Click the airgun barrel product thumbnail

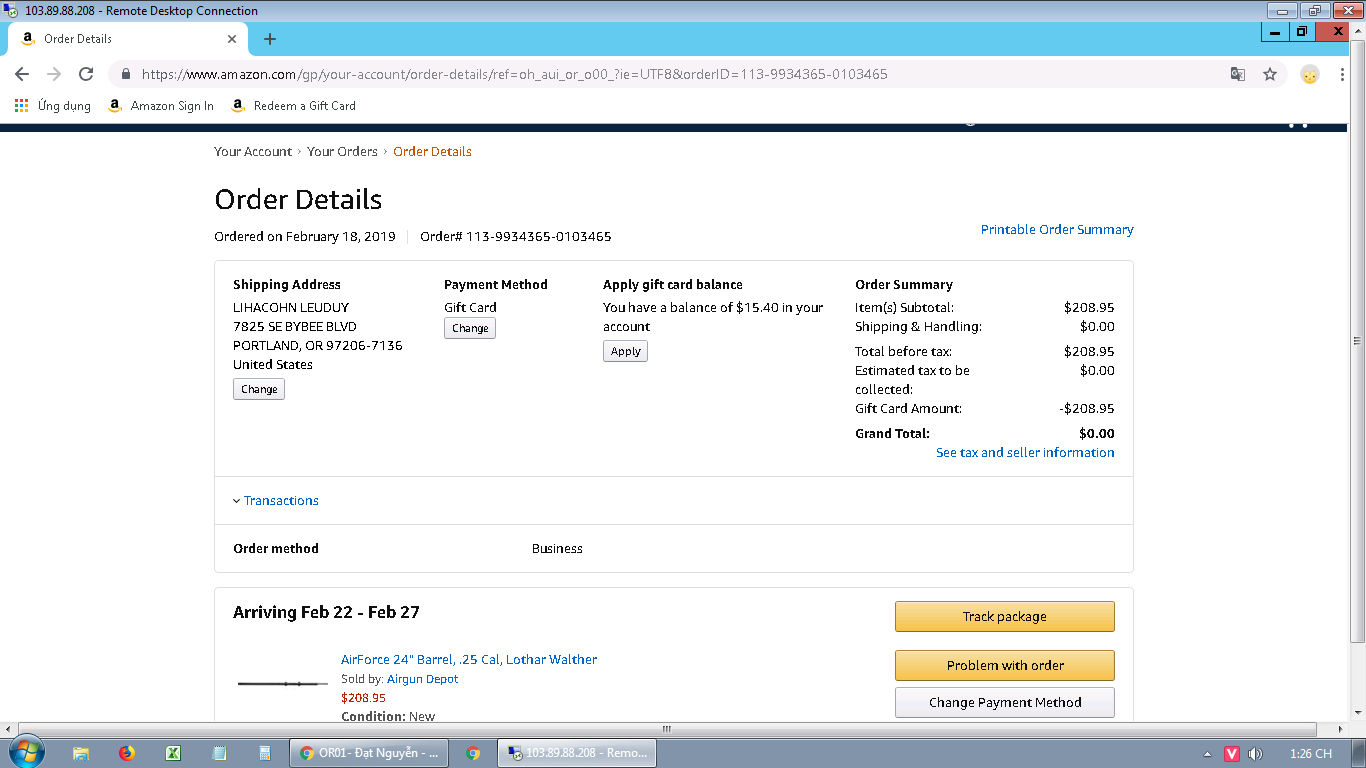point(283,684)
